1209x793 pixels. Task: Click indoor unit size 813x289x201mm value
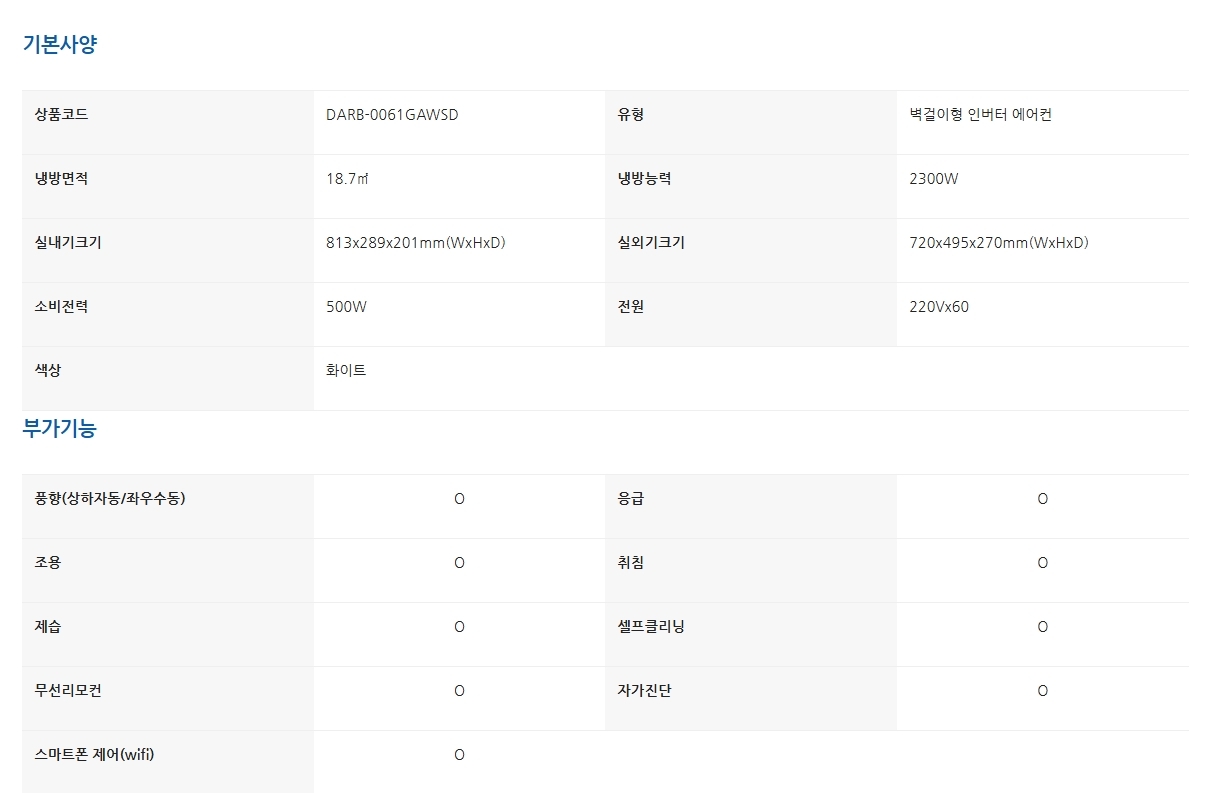pyautogui.click(x=416, y=243)
